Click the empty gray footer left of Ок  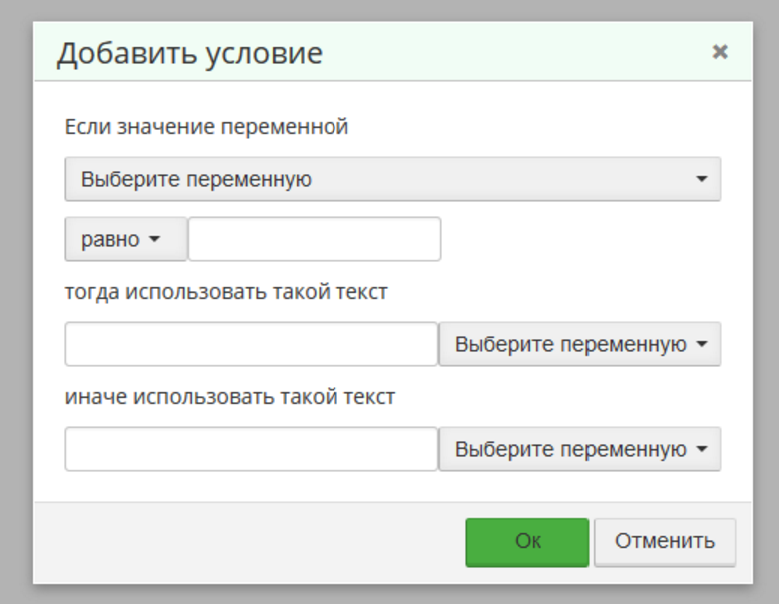[x=250, y=542]
